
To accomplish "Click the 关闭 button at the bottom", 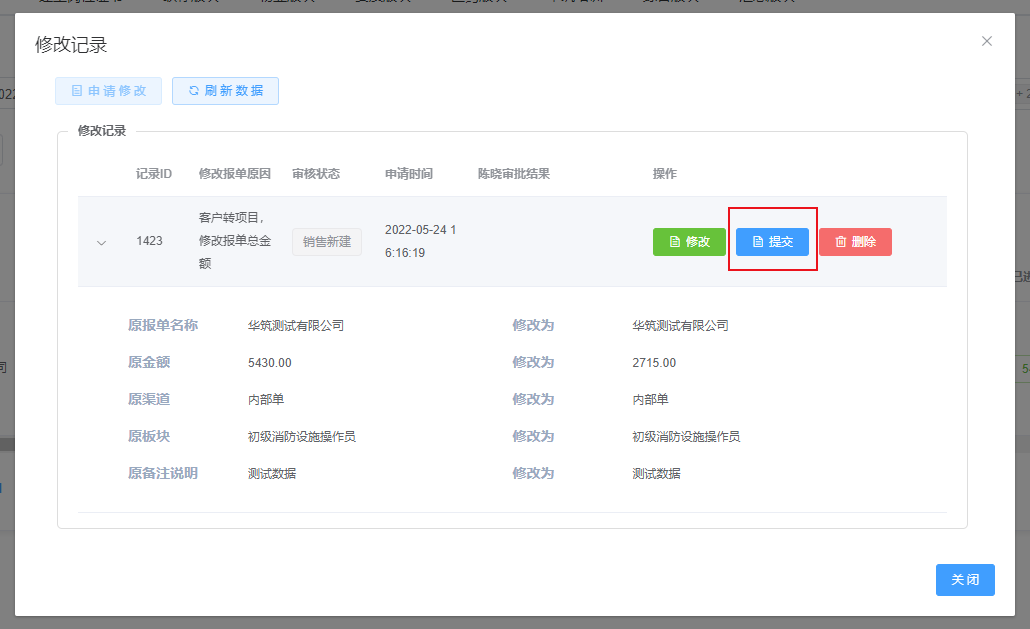I will pyautogui.click(x=965, y=580).
